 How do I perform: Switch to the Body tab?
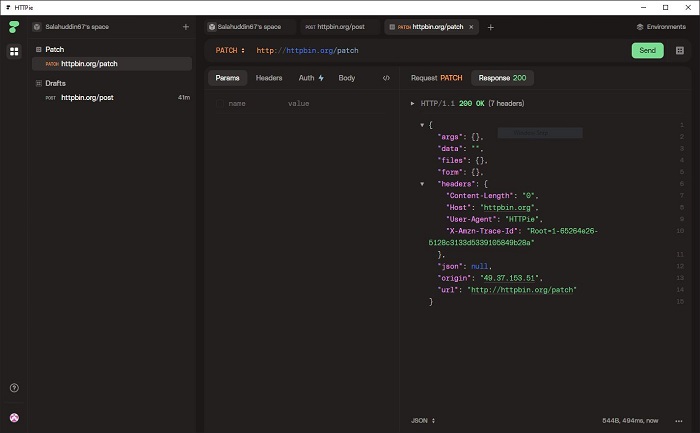coord(346,78)
